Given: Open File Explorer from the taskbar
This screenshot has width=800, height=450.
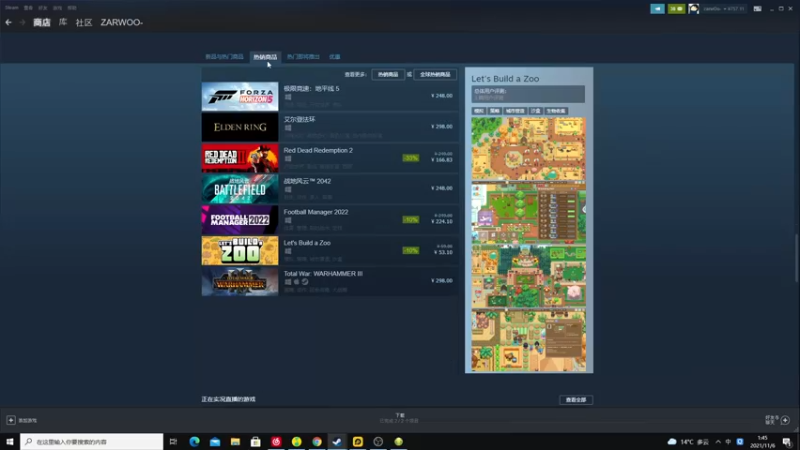Looking at the screenshot, I should [x=235, y=441].
